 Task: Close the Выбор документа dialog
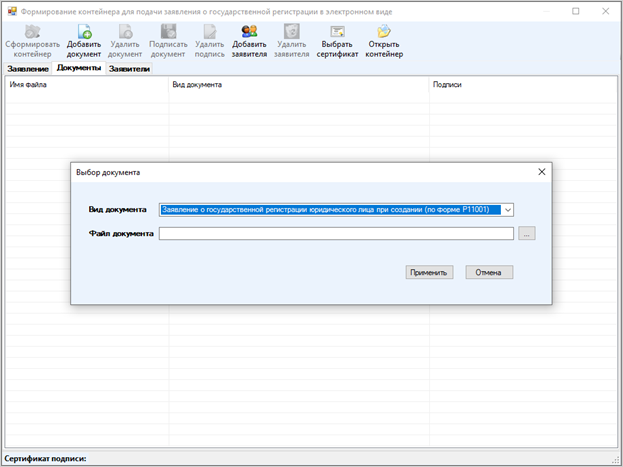point(542,172)
